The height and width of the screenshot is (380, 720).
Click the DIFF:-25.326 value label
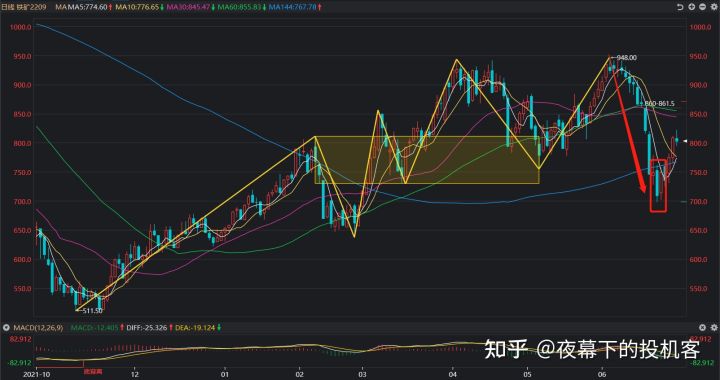[x=146, y=328]
